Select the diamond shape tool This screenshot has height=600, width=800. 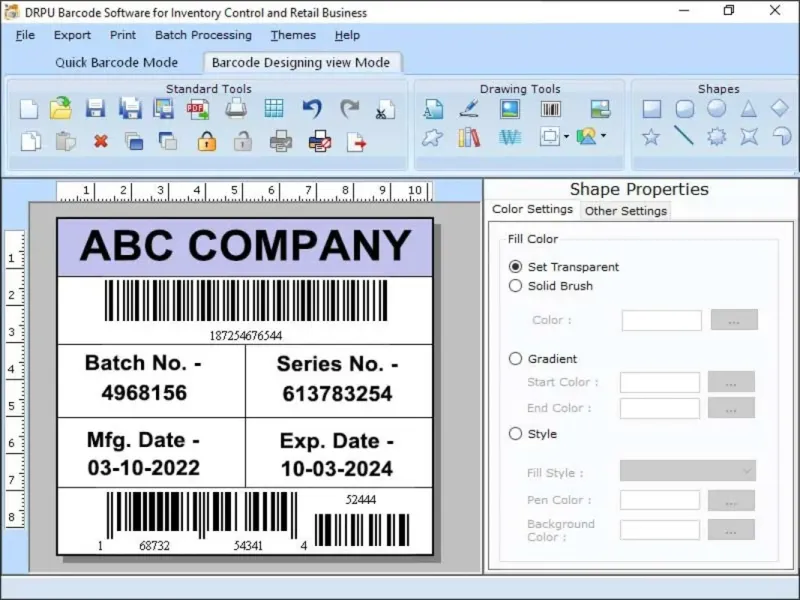click(780, 108)
